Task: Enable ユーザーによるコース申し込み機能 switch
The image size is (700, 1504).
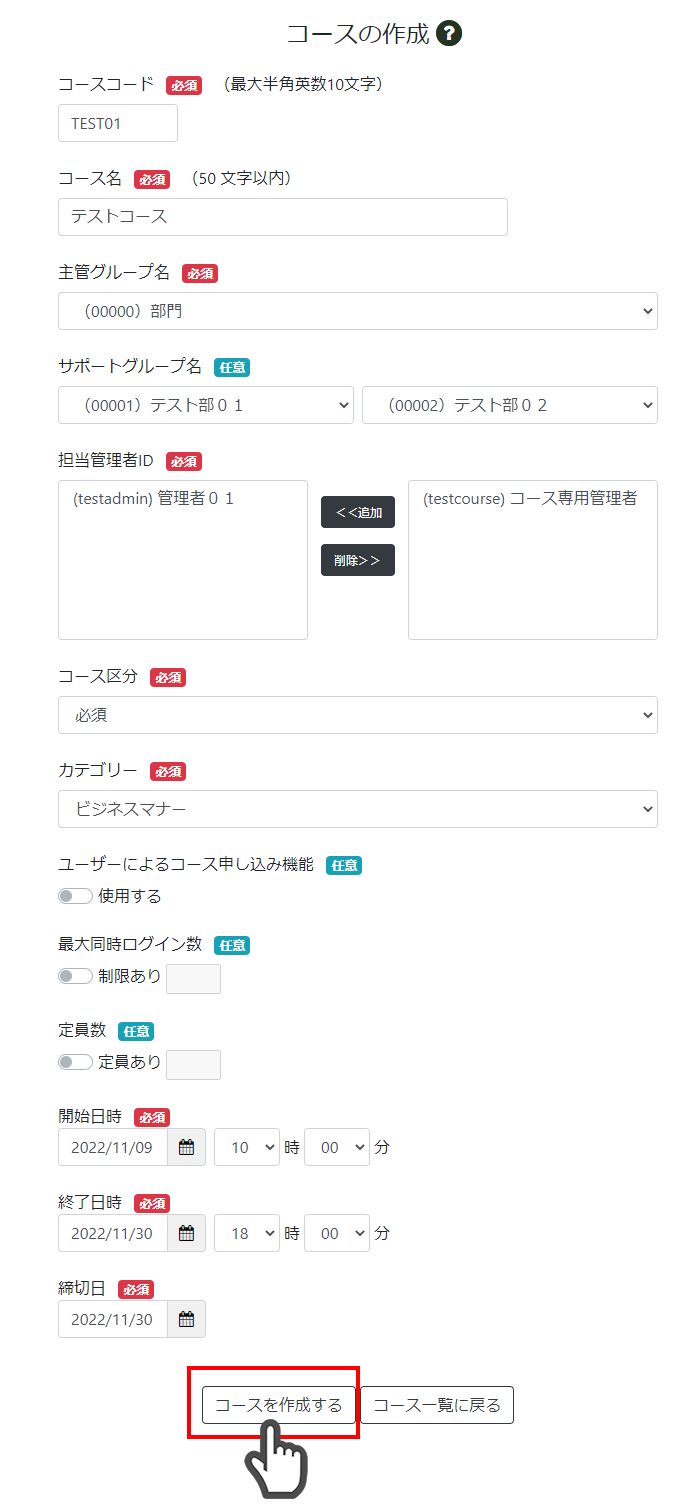Action: pos(75,896)
